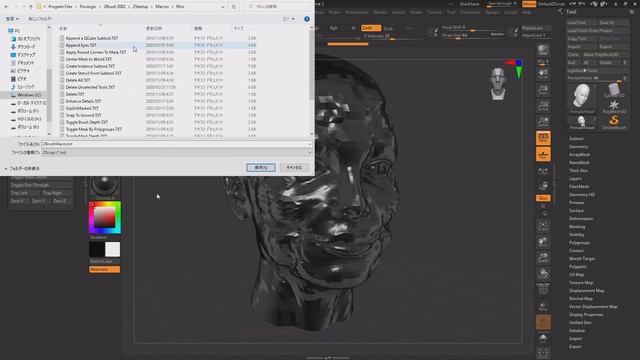Expand the Geometry section

(x=578, y=147)
